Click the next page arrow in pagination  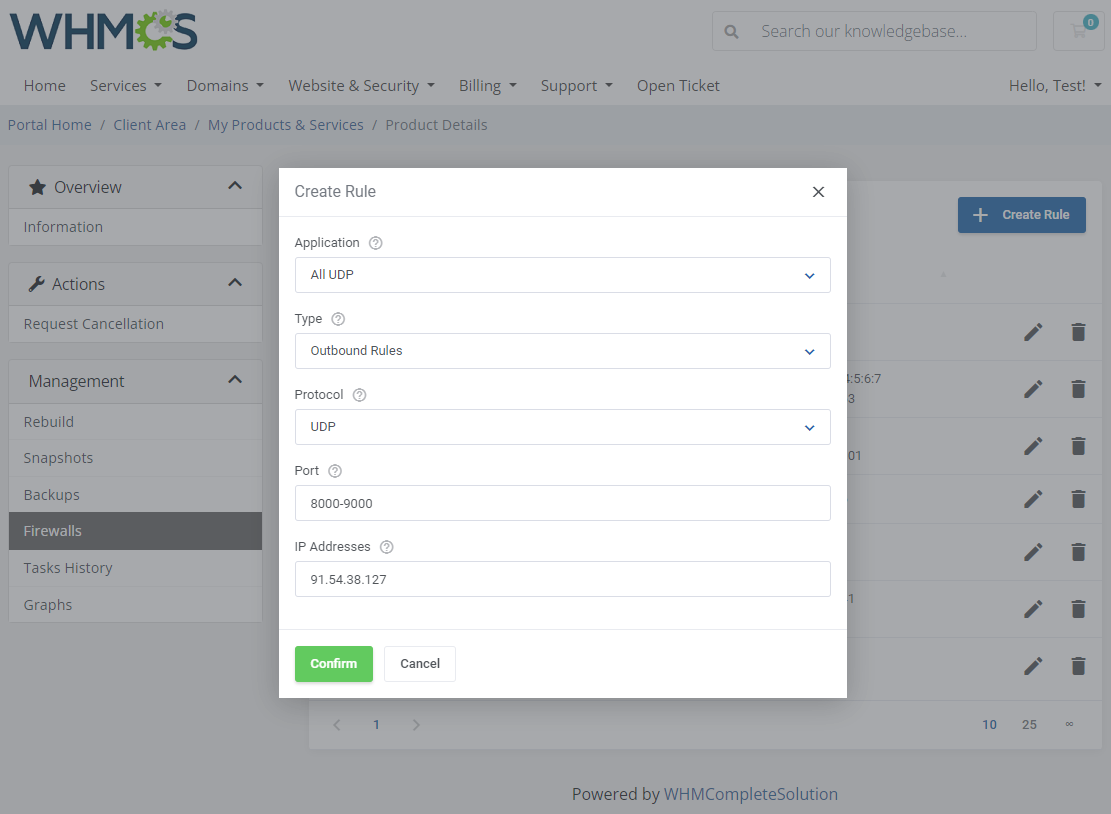coord(416,724)
